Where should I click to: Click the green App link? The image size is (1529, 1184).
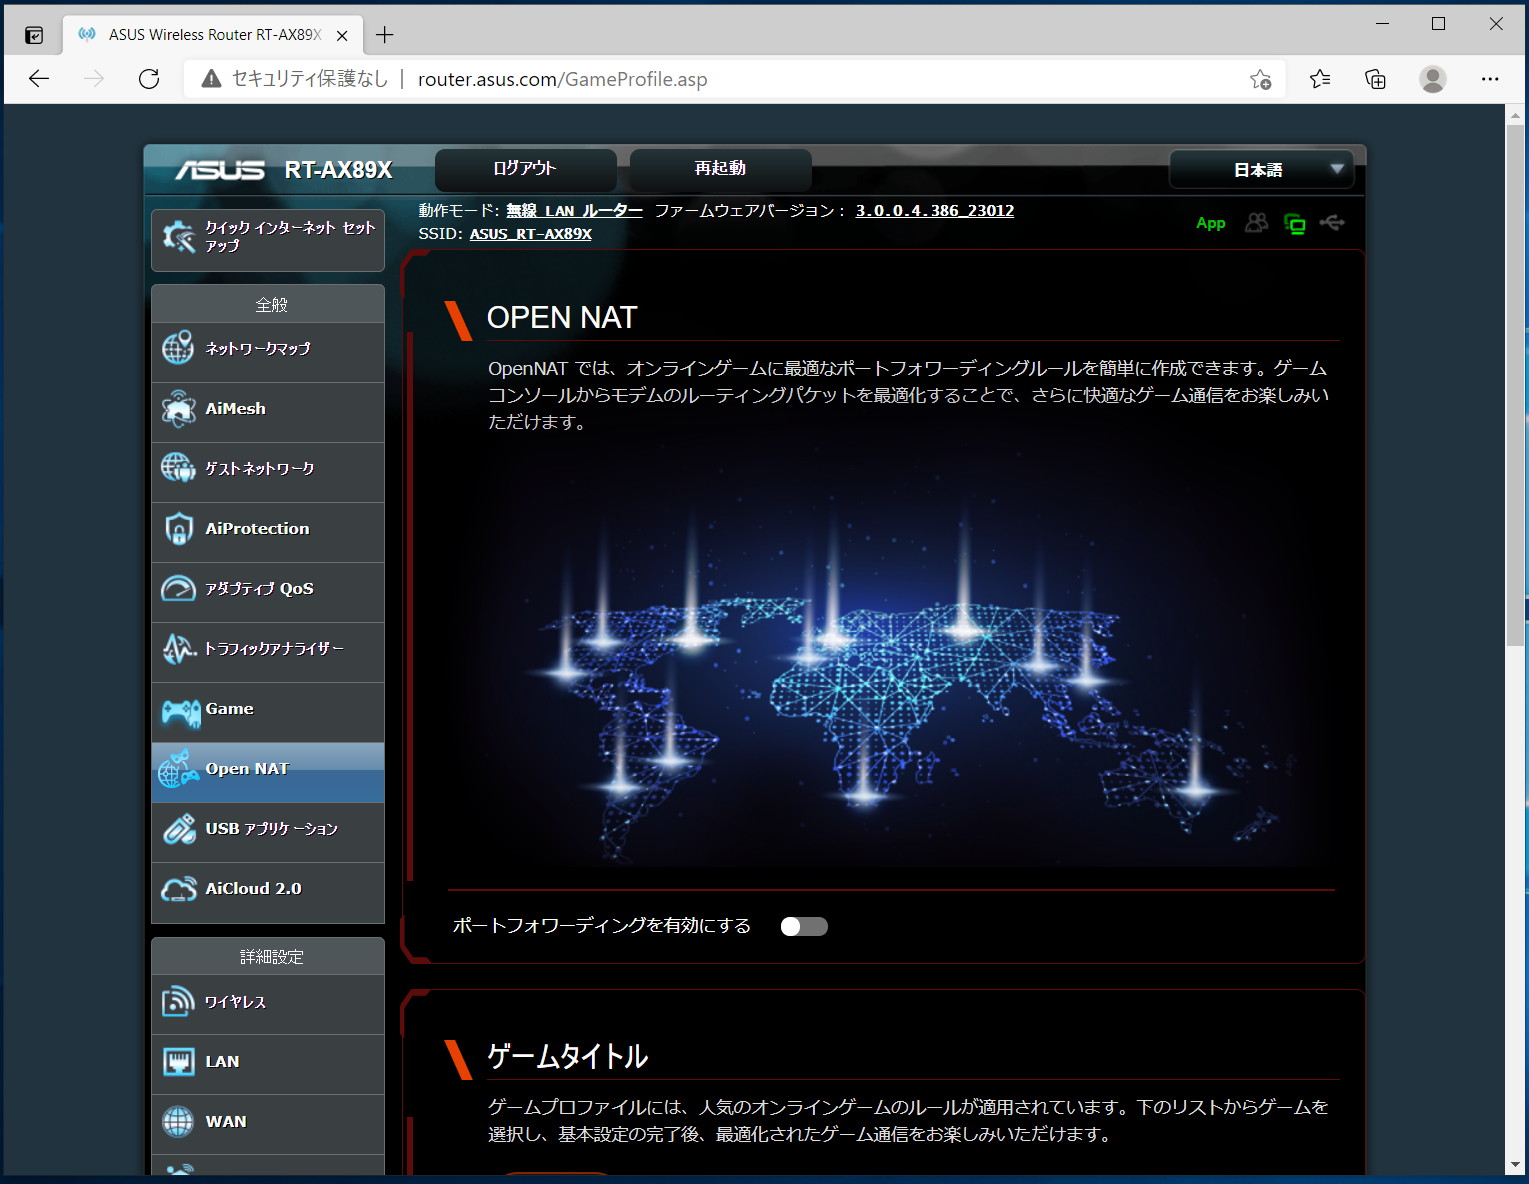tap(1211, 223)
